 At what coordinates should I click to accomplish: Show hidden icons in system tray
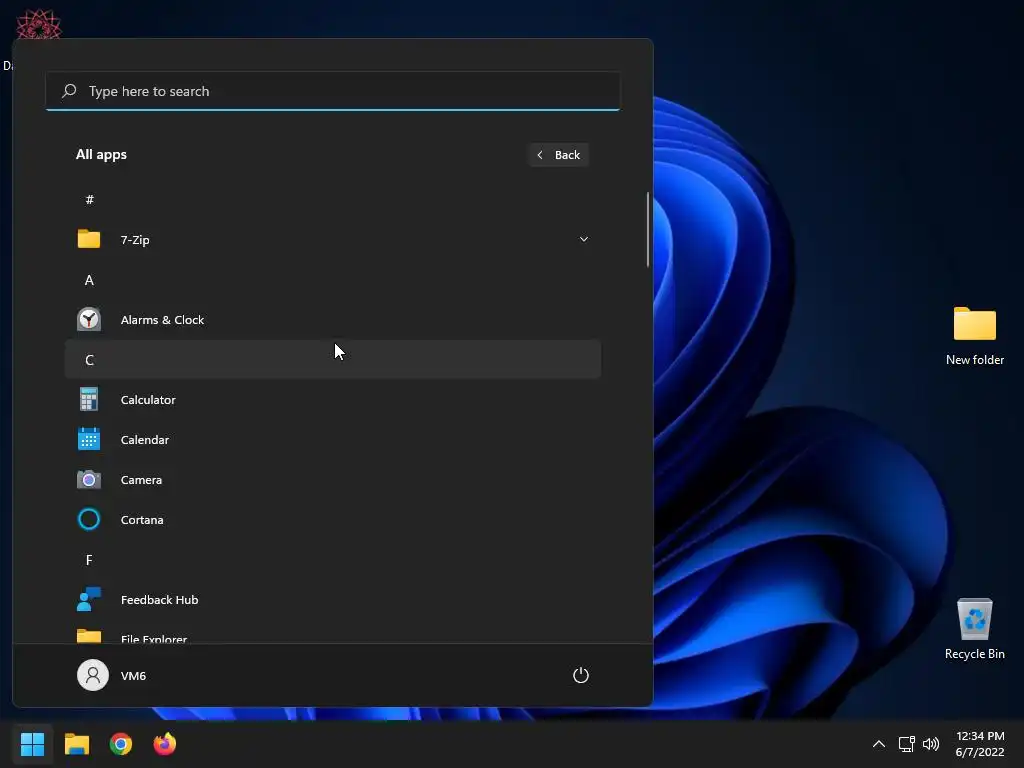point(879,743)
